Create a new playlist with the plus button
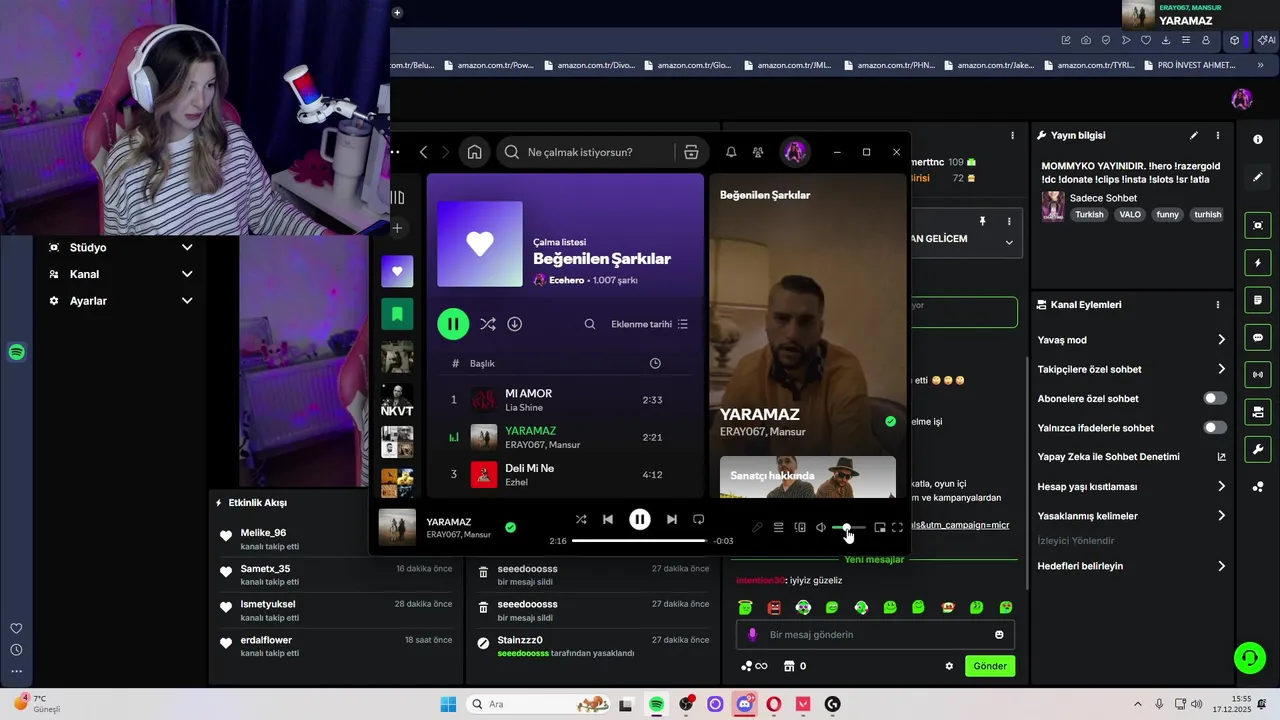 click(397, 228)
